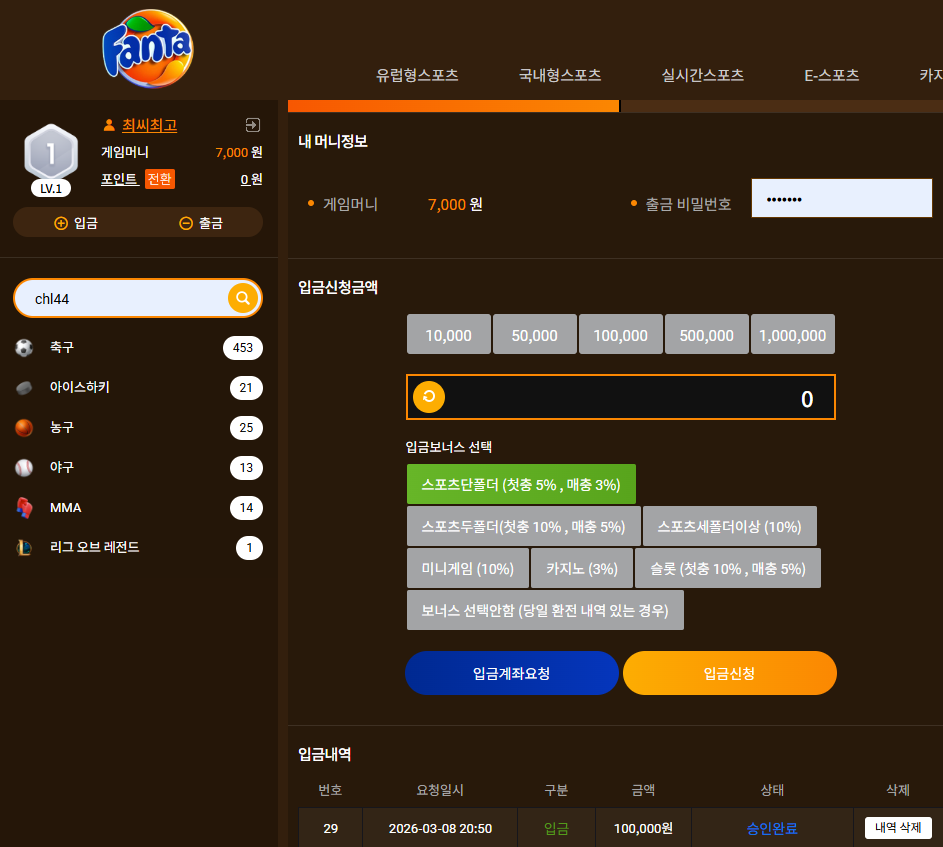Select the MMA glove icon
The width and height of the screenshot is (943, 847).
(24, 508)
